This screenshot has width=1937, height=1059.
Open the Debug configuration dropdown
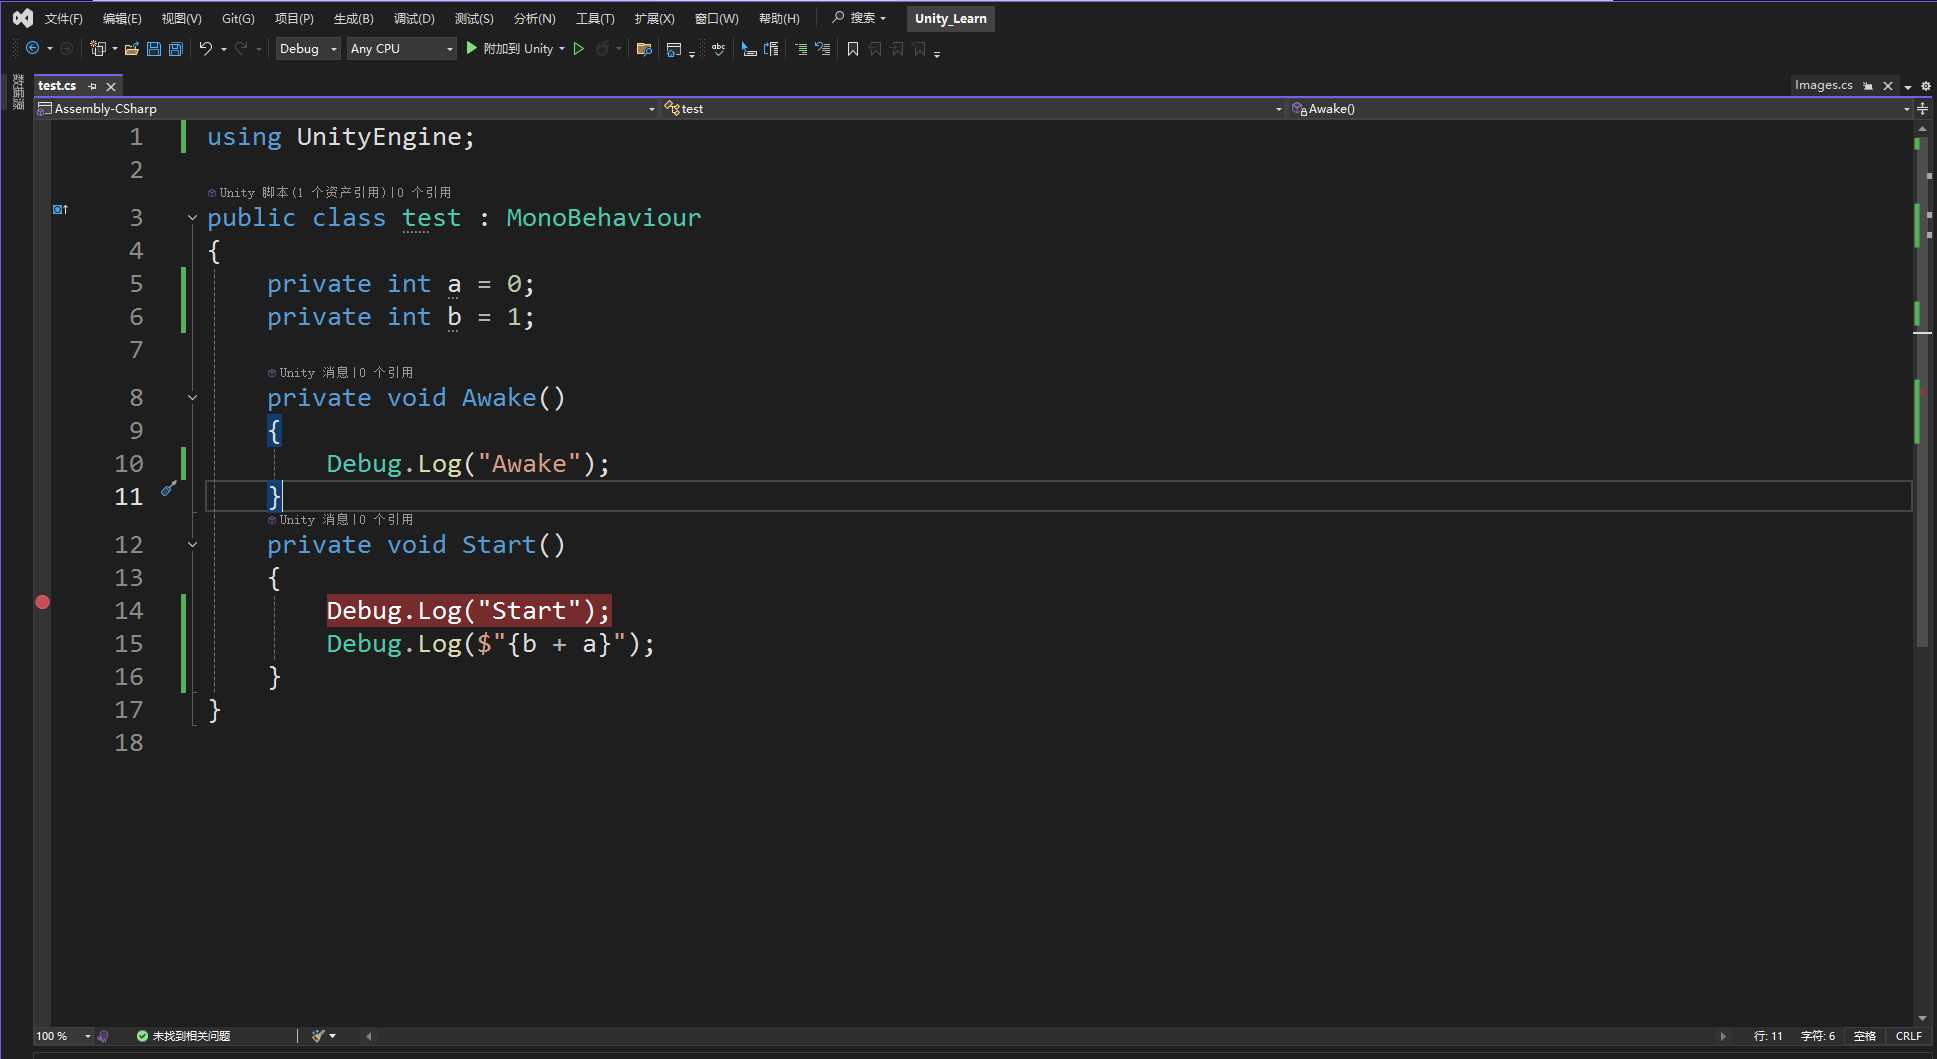point(307,48)
